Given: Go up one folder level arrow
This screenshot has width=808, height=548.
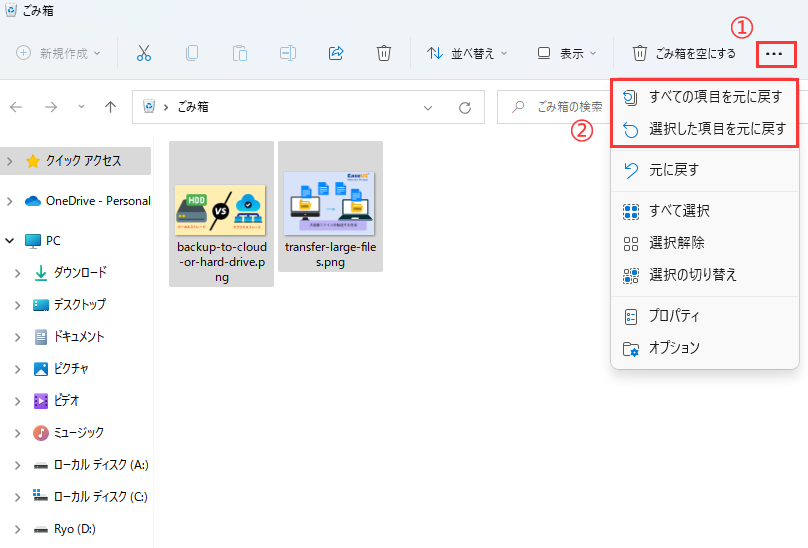Looking at the screenshot, I should (110, 107).
